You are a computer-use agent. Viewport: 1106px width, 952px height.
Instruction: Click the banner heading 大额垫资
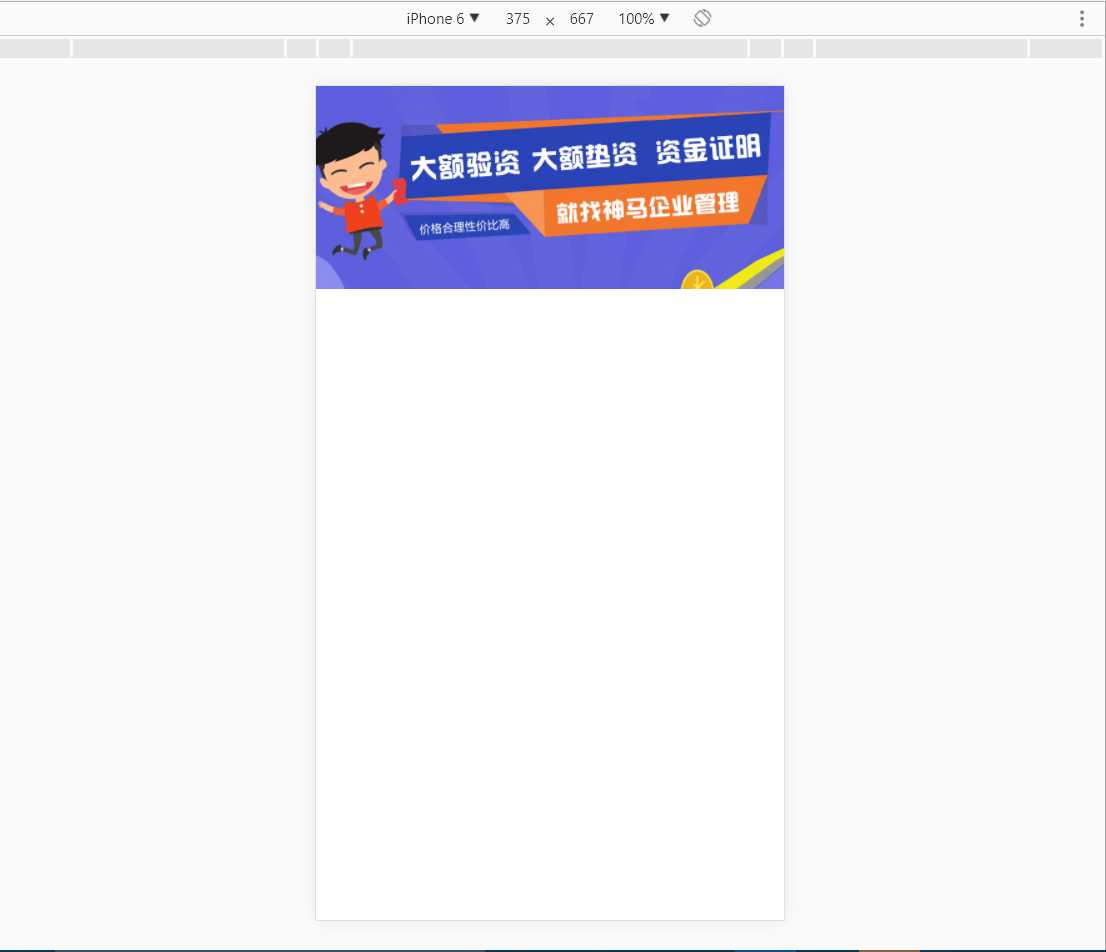click(584, 157)
